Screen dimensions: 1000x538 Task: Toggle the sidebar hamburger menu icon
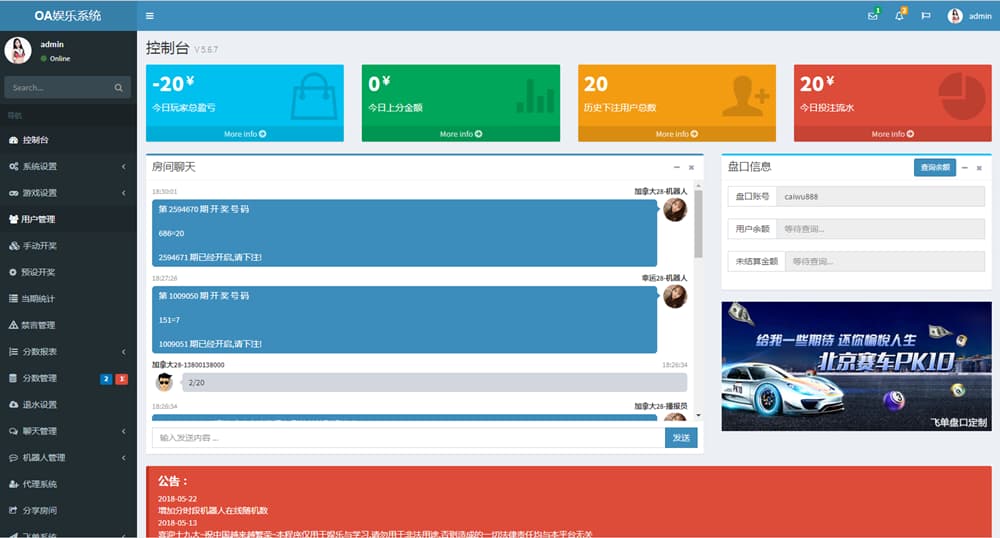click(150, 16)
